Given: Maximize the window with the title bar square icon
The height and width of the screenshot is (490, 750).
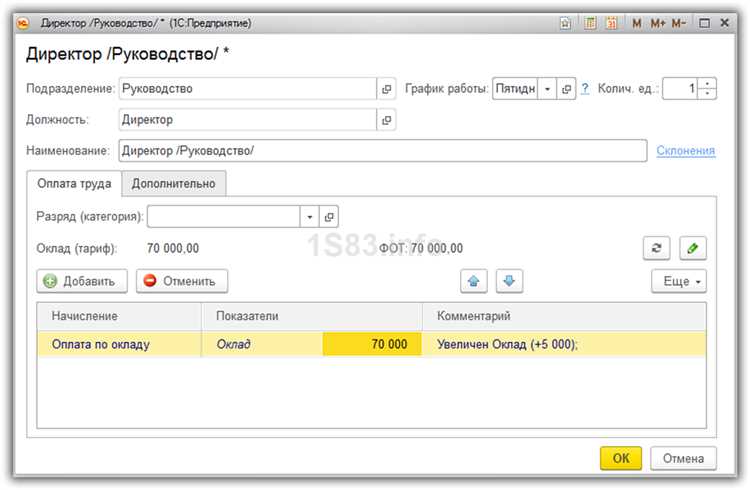Looking at the screenshot, I should pyautogui.click(x=704, y=23).
